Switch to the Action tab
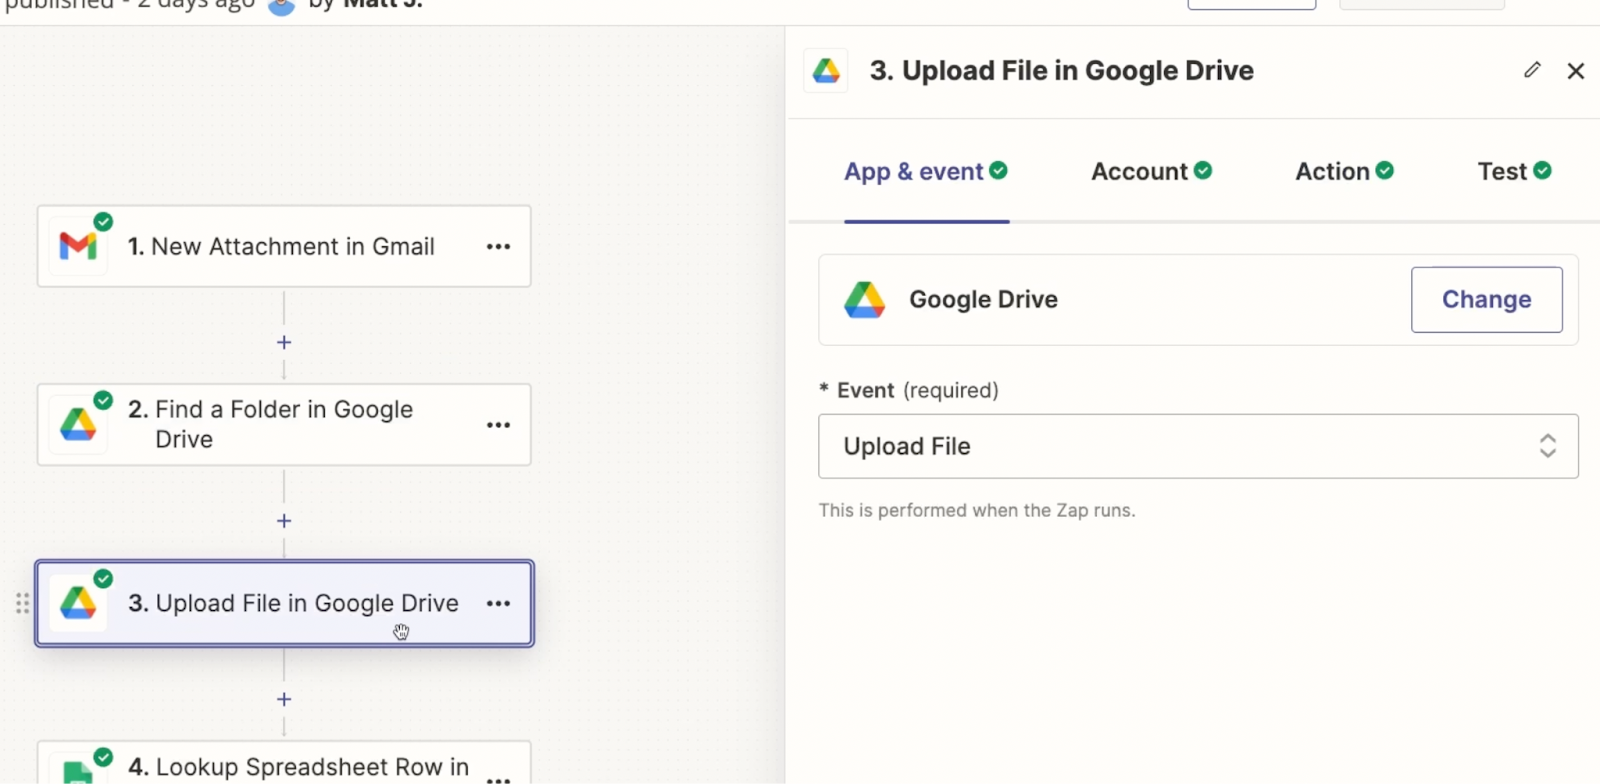Image resolution: width=1600 pixels, height=784 pixels. 1344,172
